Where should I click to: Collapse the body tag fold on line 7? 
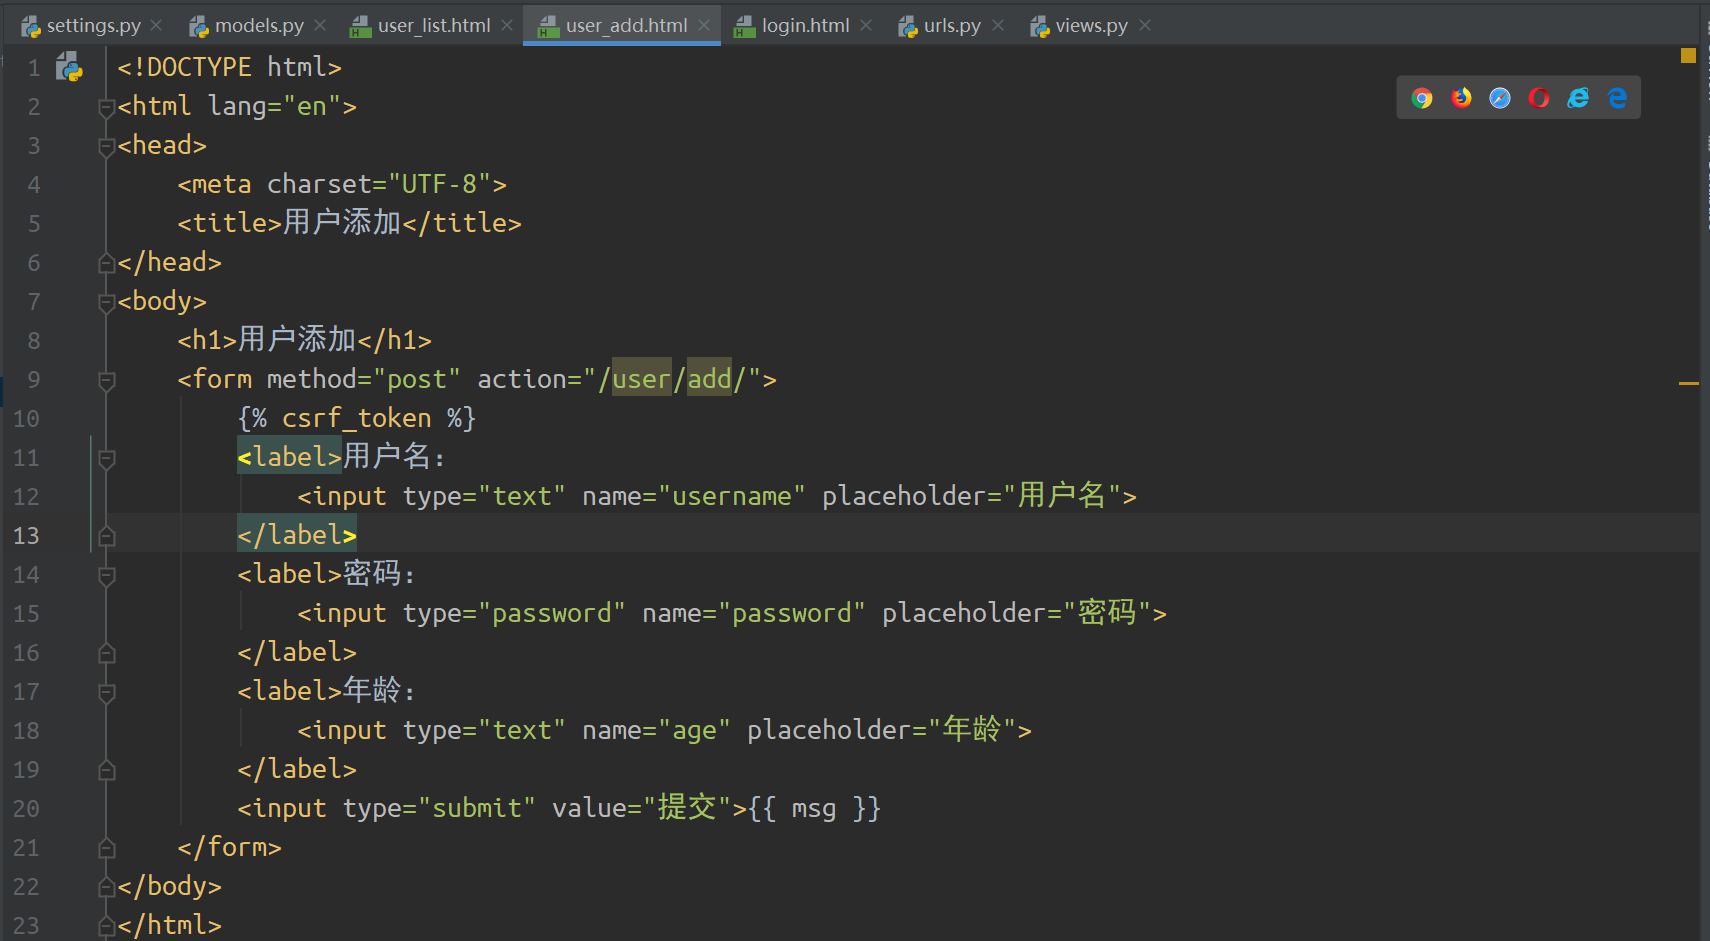pos(107,302)
